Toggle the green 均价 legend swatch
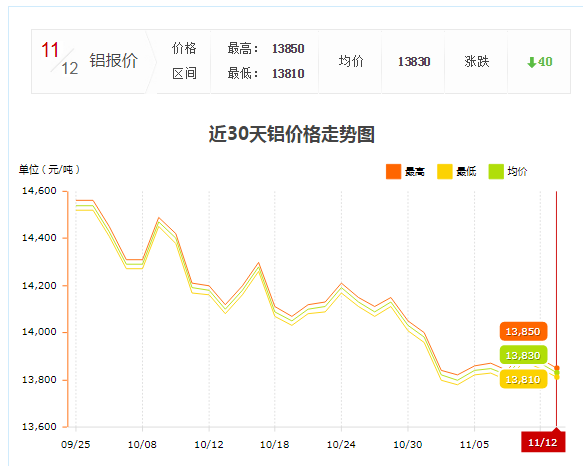583x466 pixels. 496,171
